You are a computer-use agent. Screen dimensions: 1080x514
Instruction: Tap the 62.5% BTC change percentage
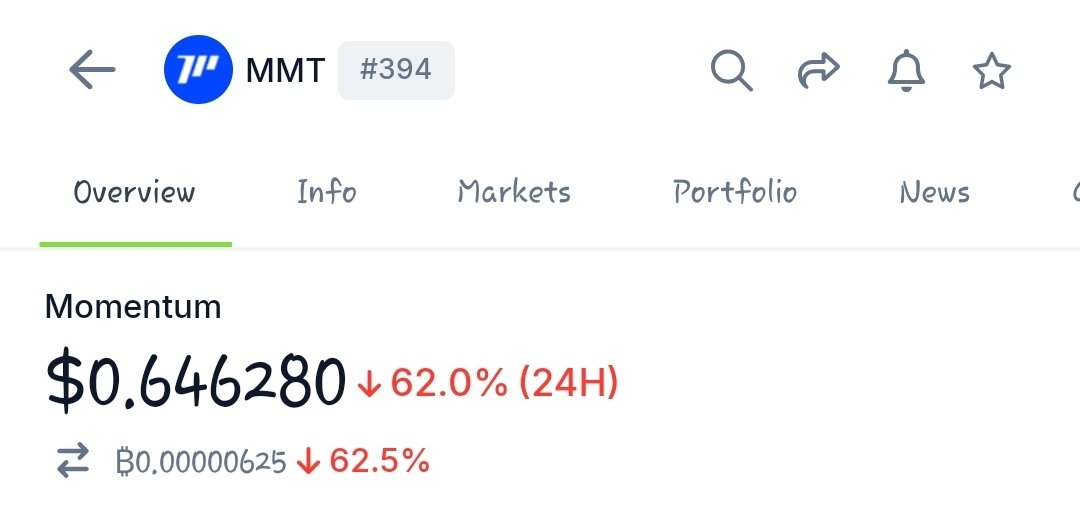366,461
